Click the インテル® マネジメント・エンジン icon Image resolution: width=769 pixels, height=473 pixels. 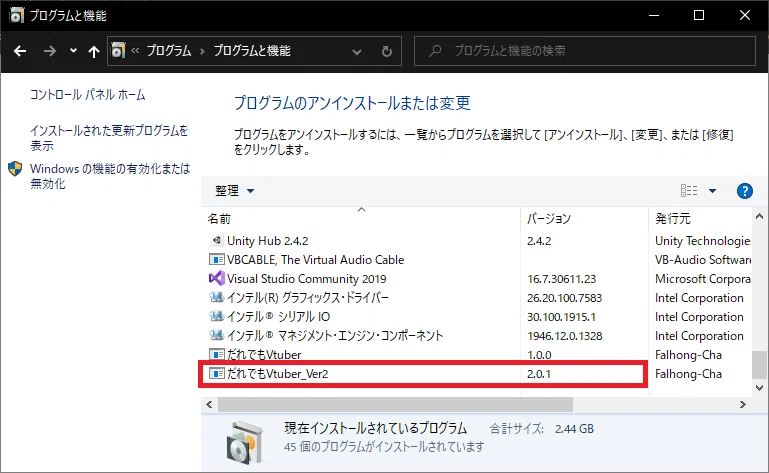pos(216,336)
